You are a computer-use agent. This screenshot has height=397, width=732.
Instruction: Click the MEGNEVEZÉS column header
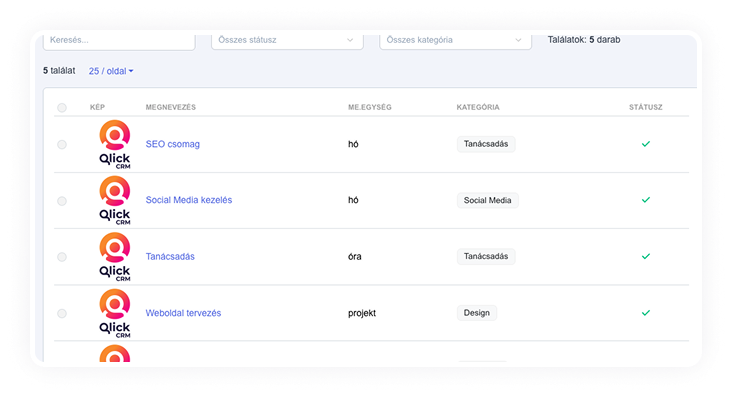170,107
